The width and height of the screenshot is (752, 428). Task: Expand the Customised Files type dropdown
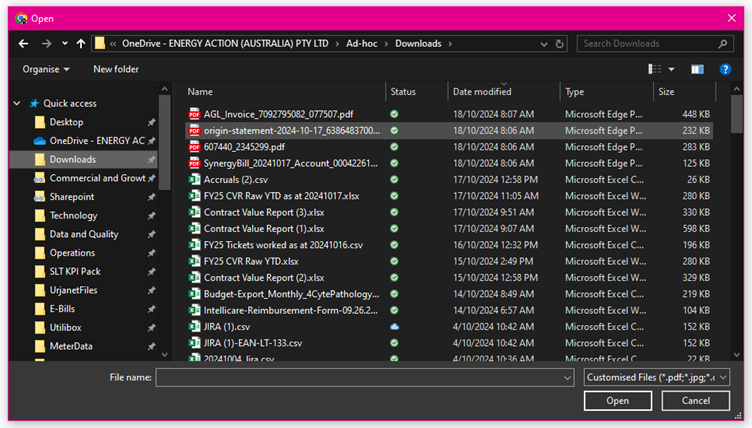pos(657,377)
